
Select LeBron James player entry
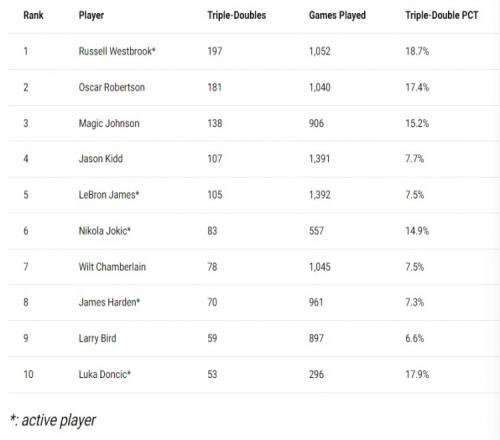click(109, 195)
